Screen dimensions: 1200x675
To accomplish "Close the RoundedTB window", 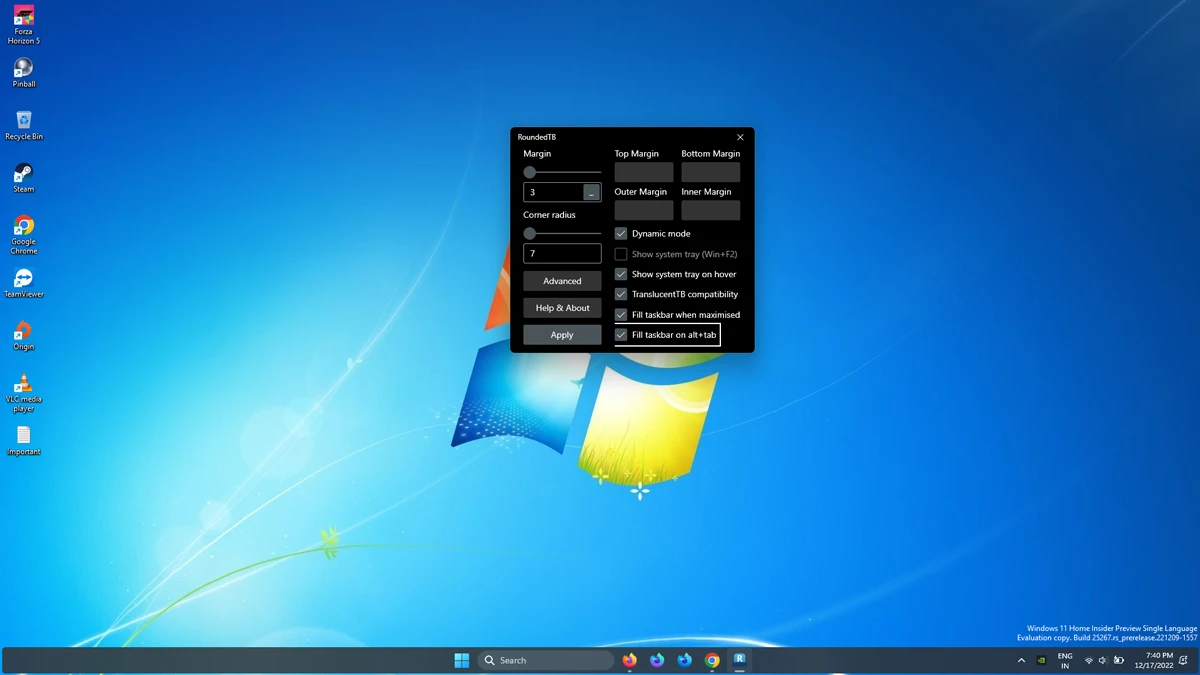I will point(740,137).
